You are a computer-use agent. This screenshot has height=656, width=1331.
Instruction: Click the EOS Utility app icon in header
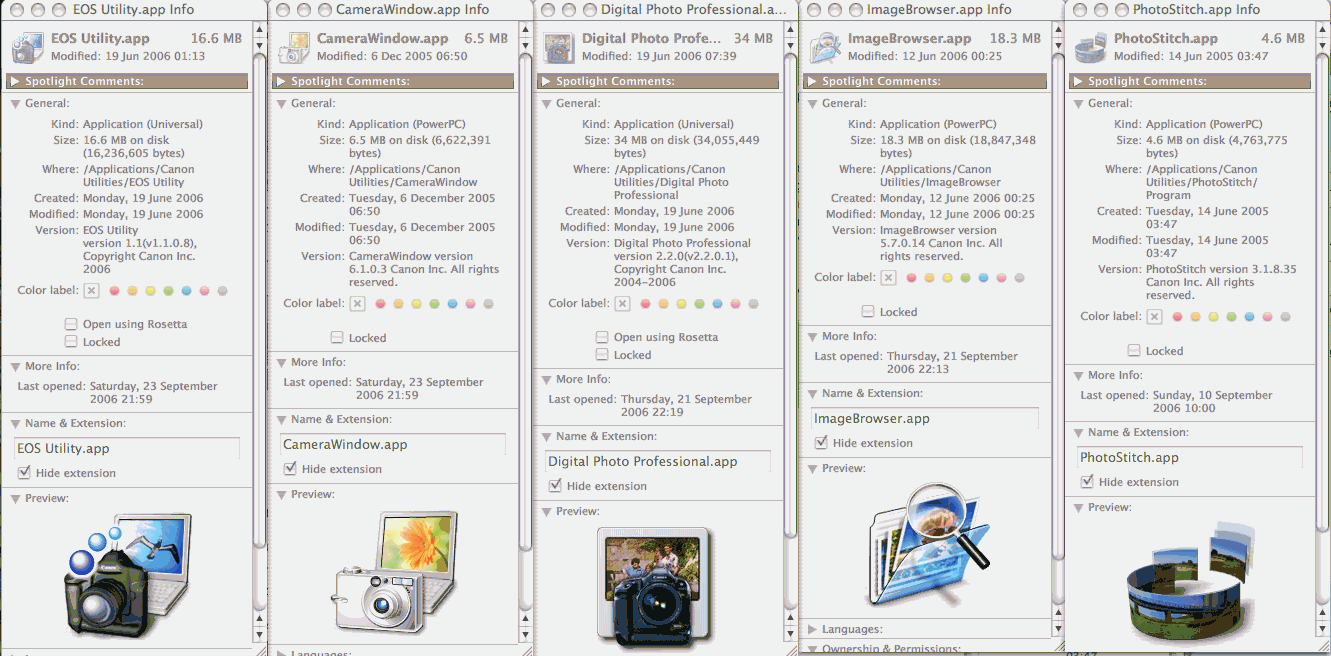click(27, 46)
